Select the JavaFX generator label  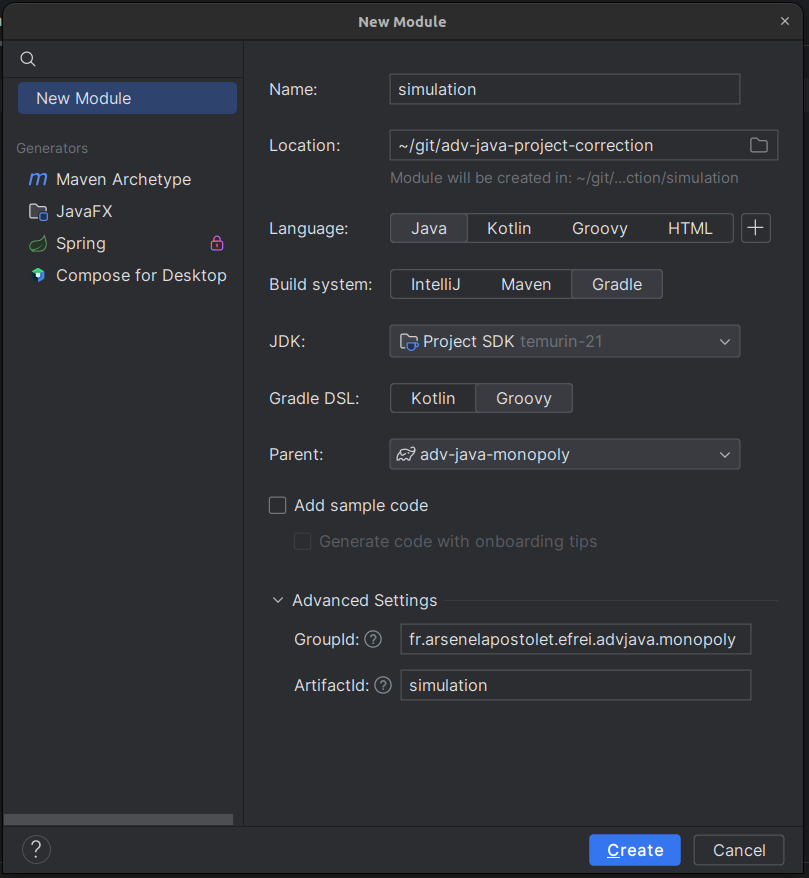[84, 211]
